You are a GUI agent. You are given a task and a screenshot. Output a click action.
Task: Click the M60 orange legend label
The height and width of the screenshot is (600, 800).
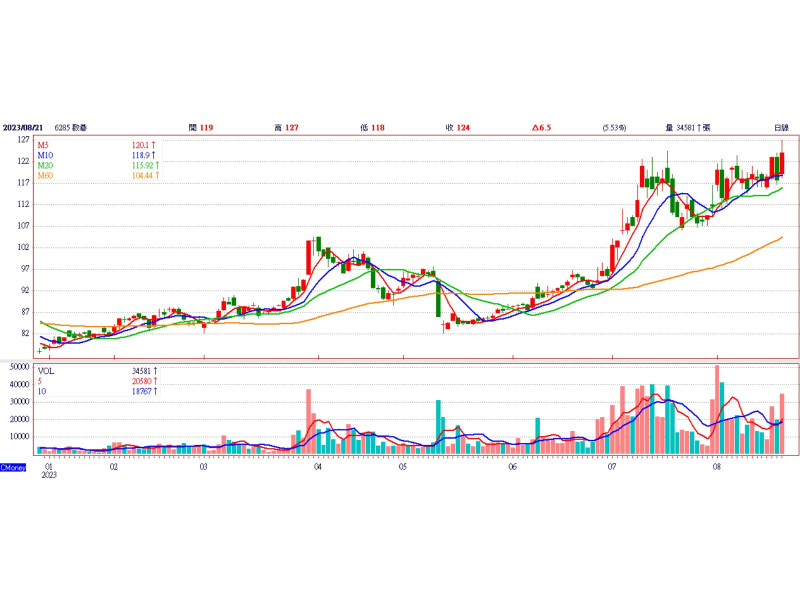click(x=46, y=176)
